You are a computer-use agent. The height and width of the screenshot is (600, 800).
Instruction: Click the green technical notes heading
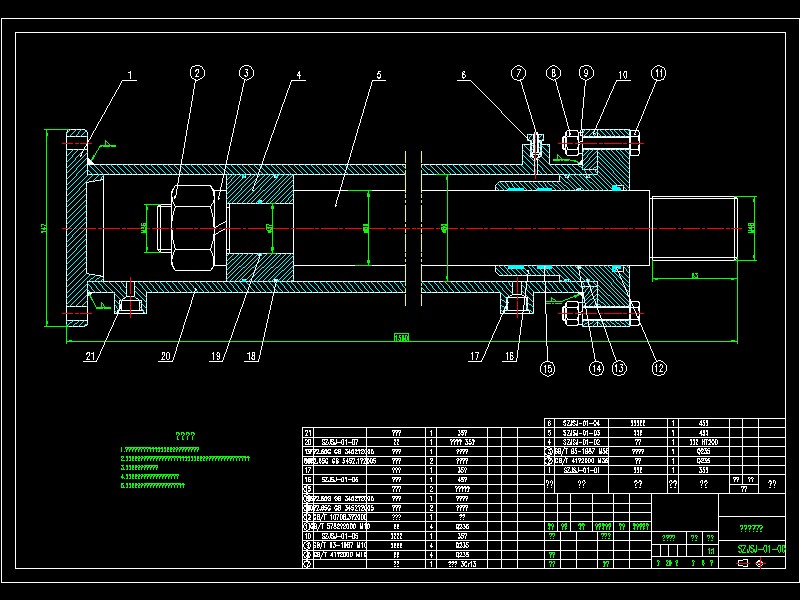click(x=185, y=436)
